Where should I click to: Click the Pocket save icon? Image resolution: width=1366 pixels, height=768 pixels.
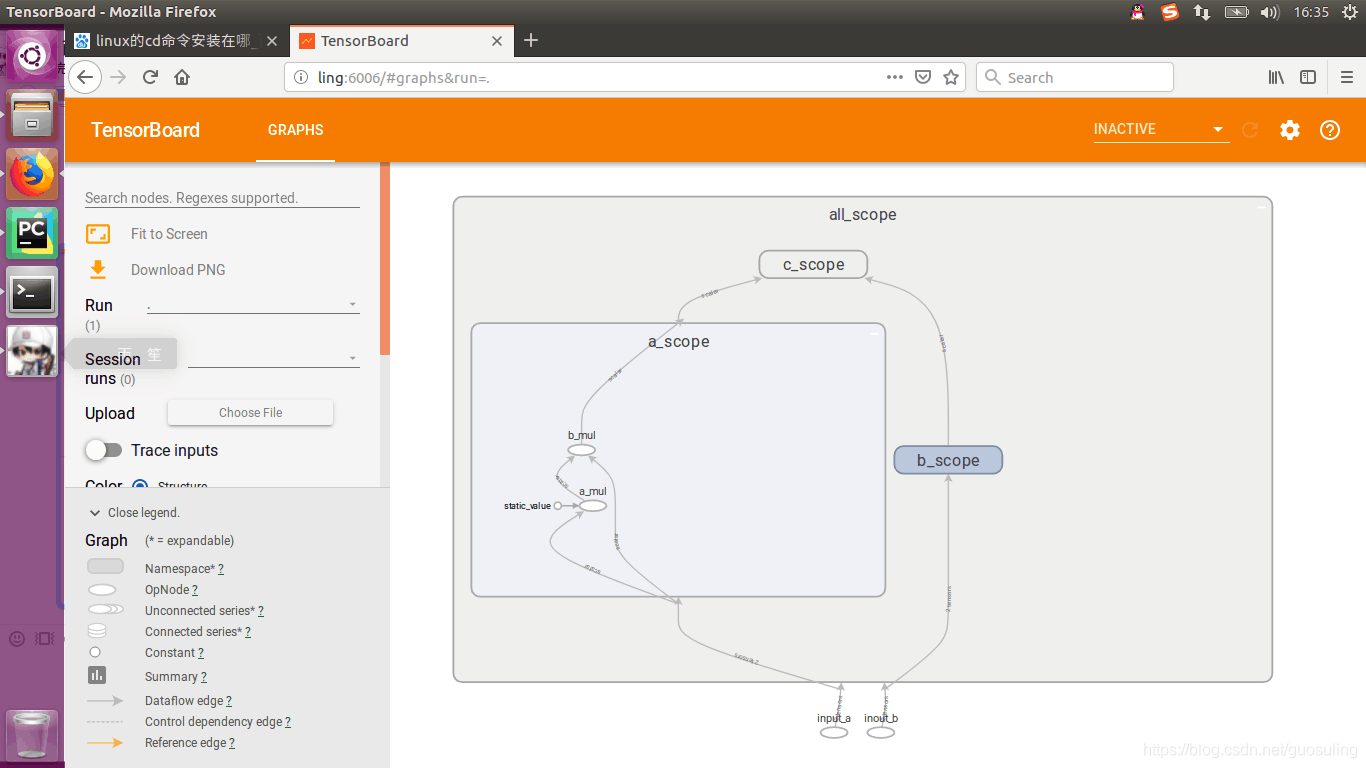point(923,77)
